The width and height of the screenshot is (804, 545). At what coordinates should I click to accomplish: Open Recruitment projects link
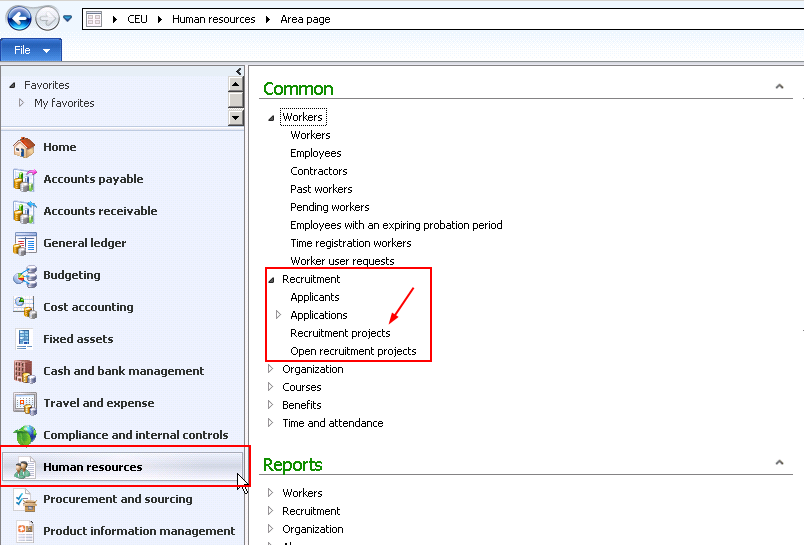click(340, 333)
